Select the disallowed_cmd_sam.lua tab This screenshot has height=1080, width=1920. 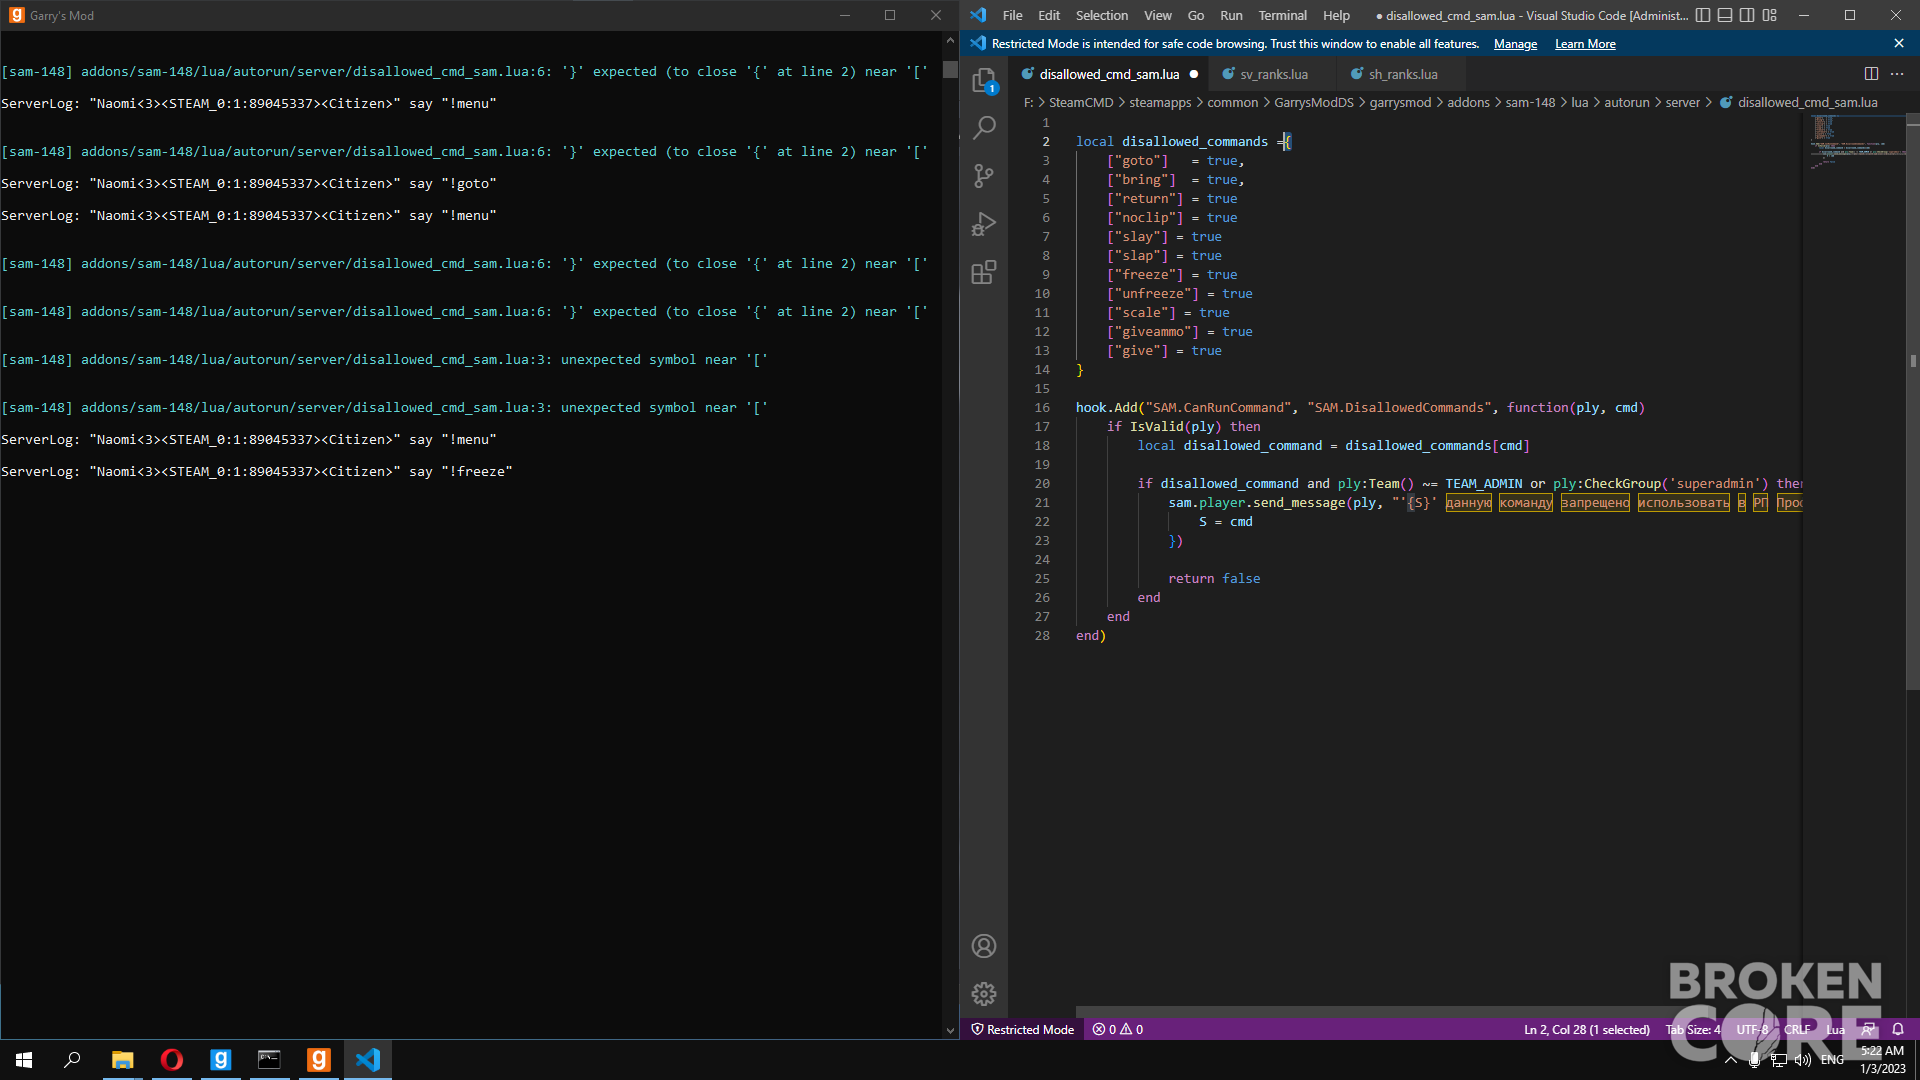point(1108,74)
